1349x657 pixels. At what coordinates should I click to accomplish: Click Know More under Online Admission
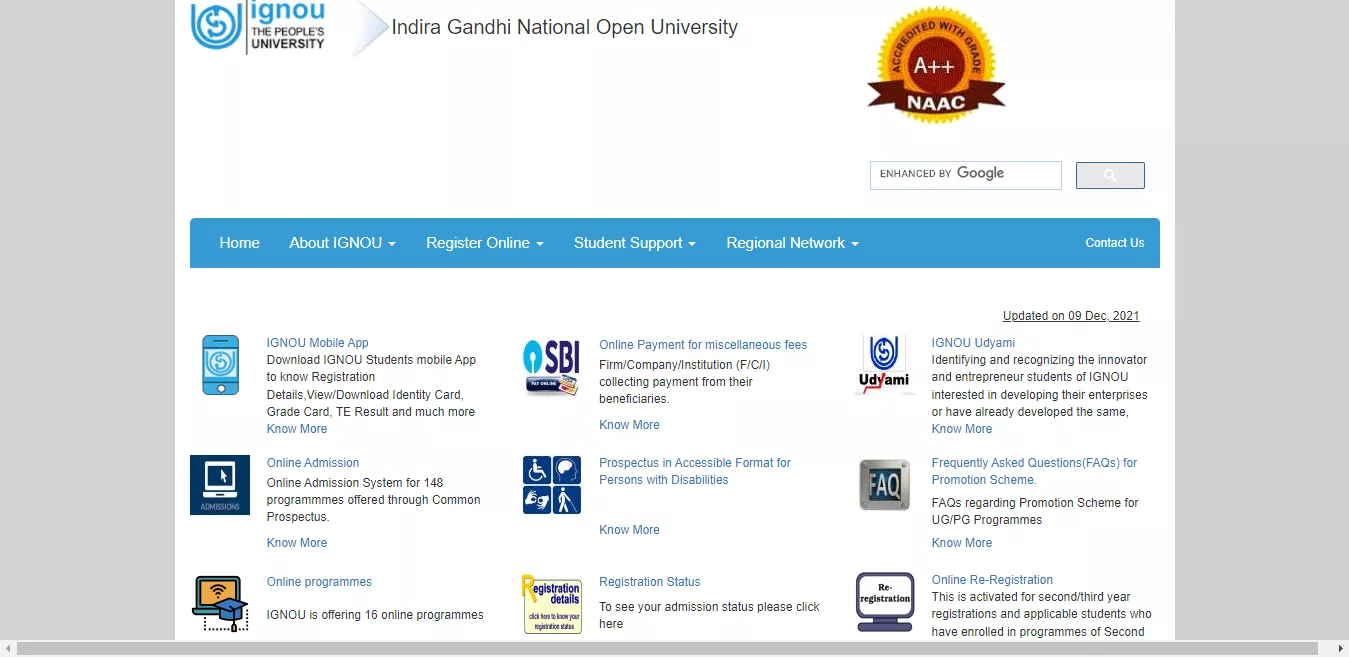(297, 543)
